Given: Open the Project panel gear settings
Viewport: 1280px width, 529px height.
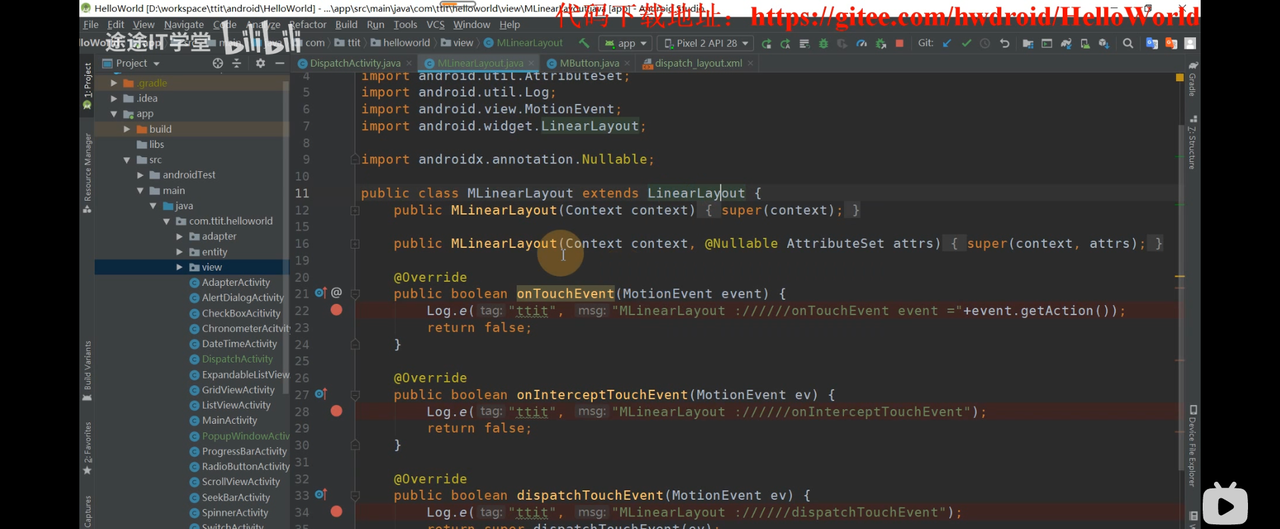Looking at the screenshot, I should 260,63.
